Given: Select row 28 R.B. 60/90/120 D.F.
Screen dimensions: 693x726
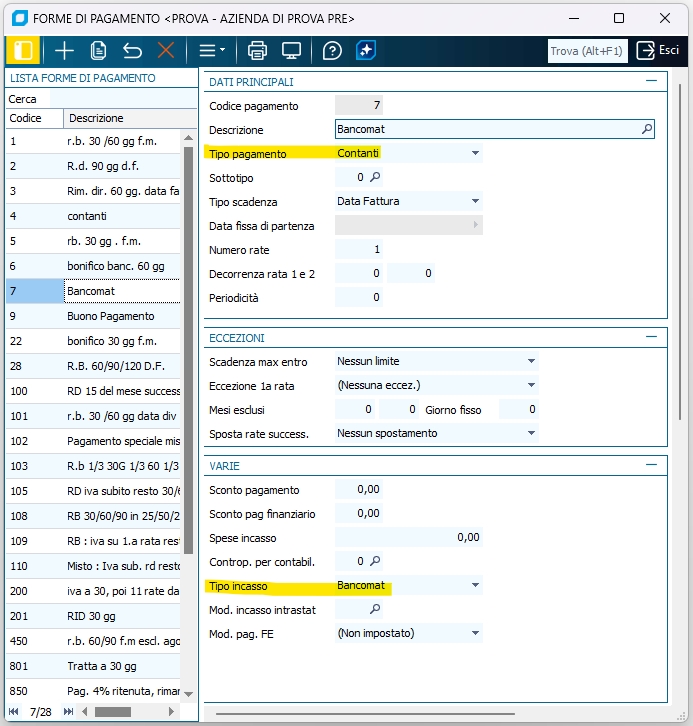Looking at the screenshot, I should pos(93,366).
